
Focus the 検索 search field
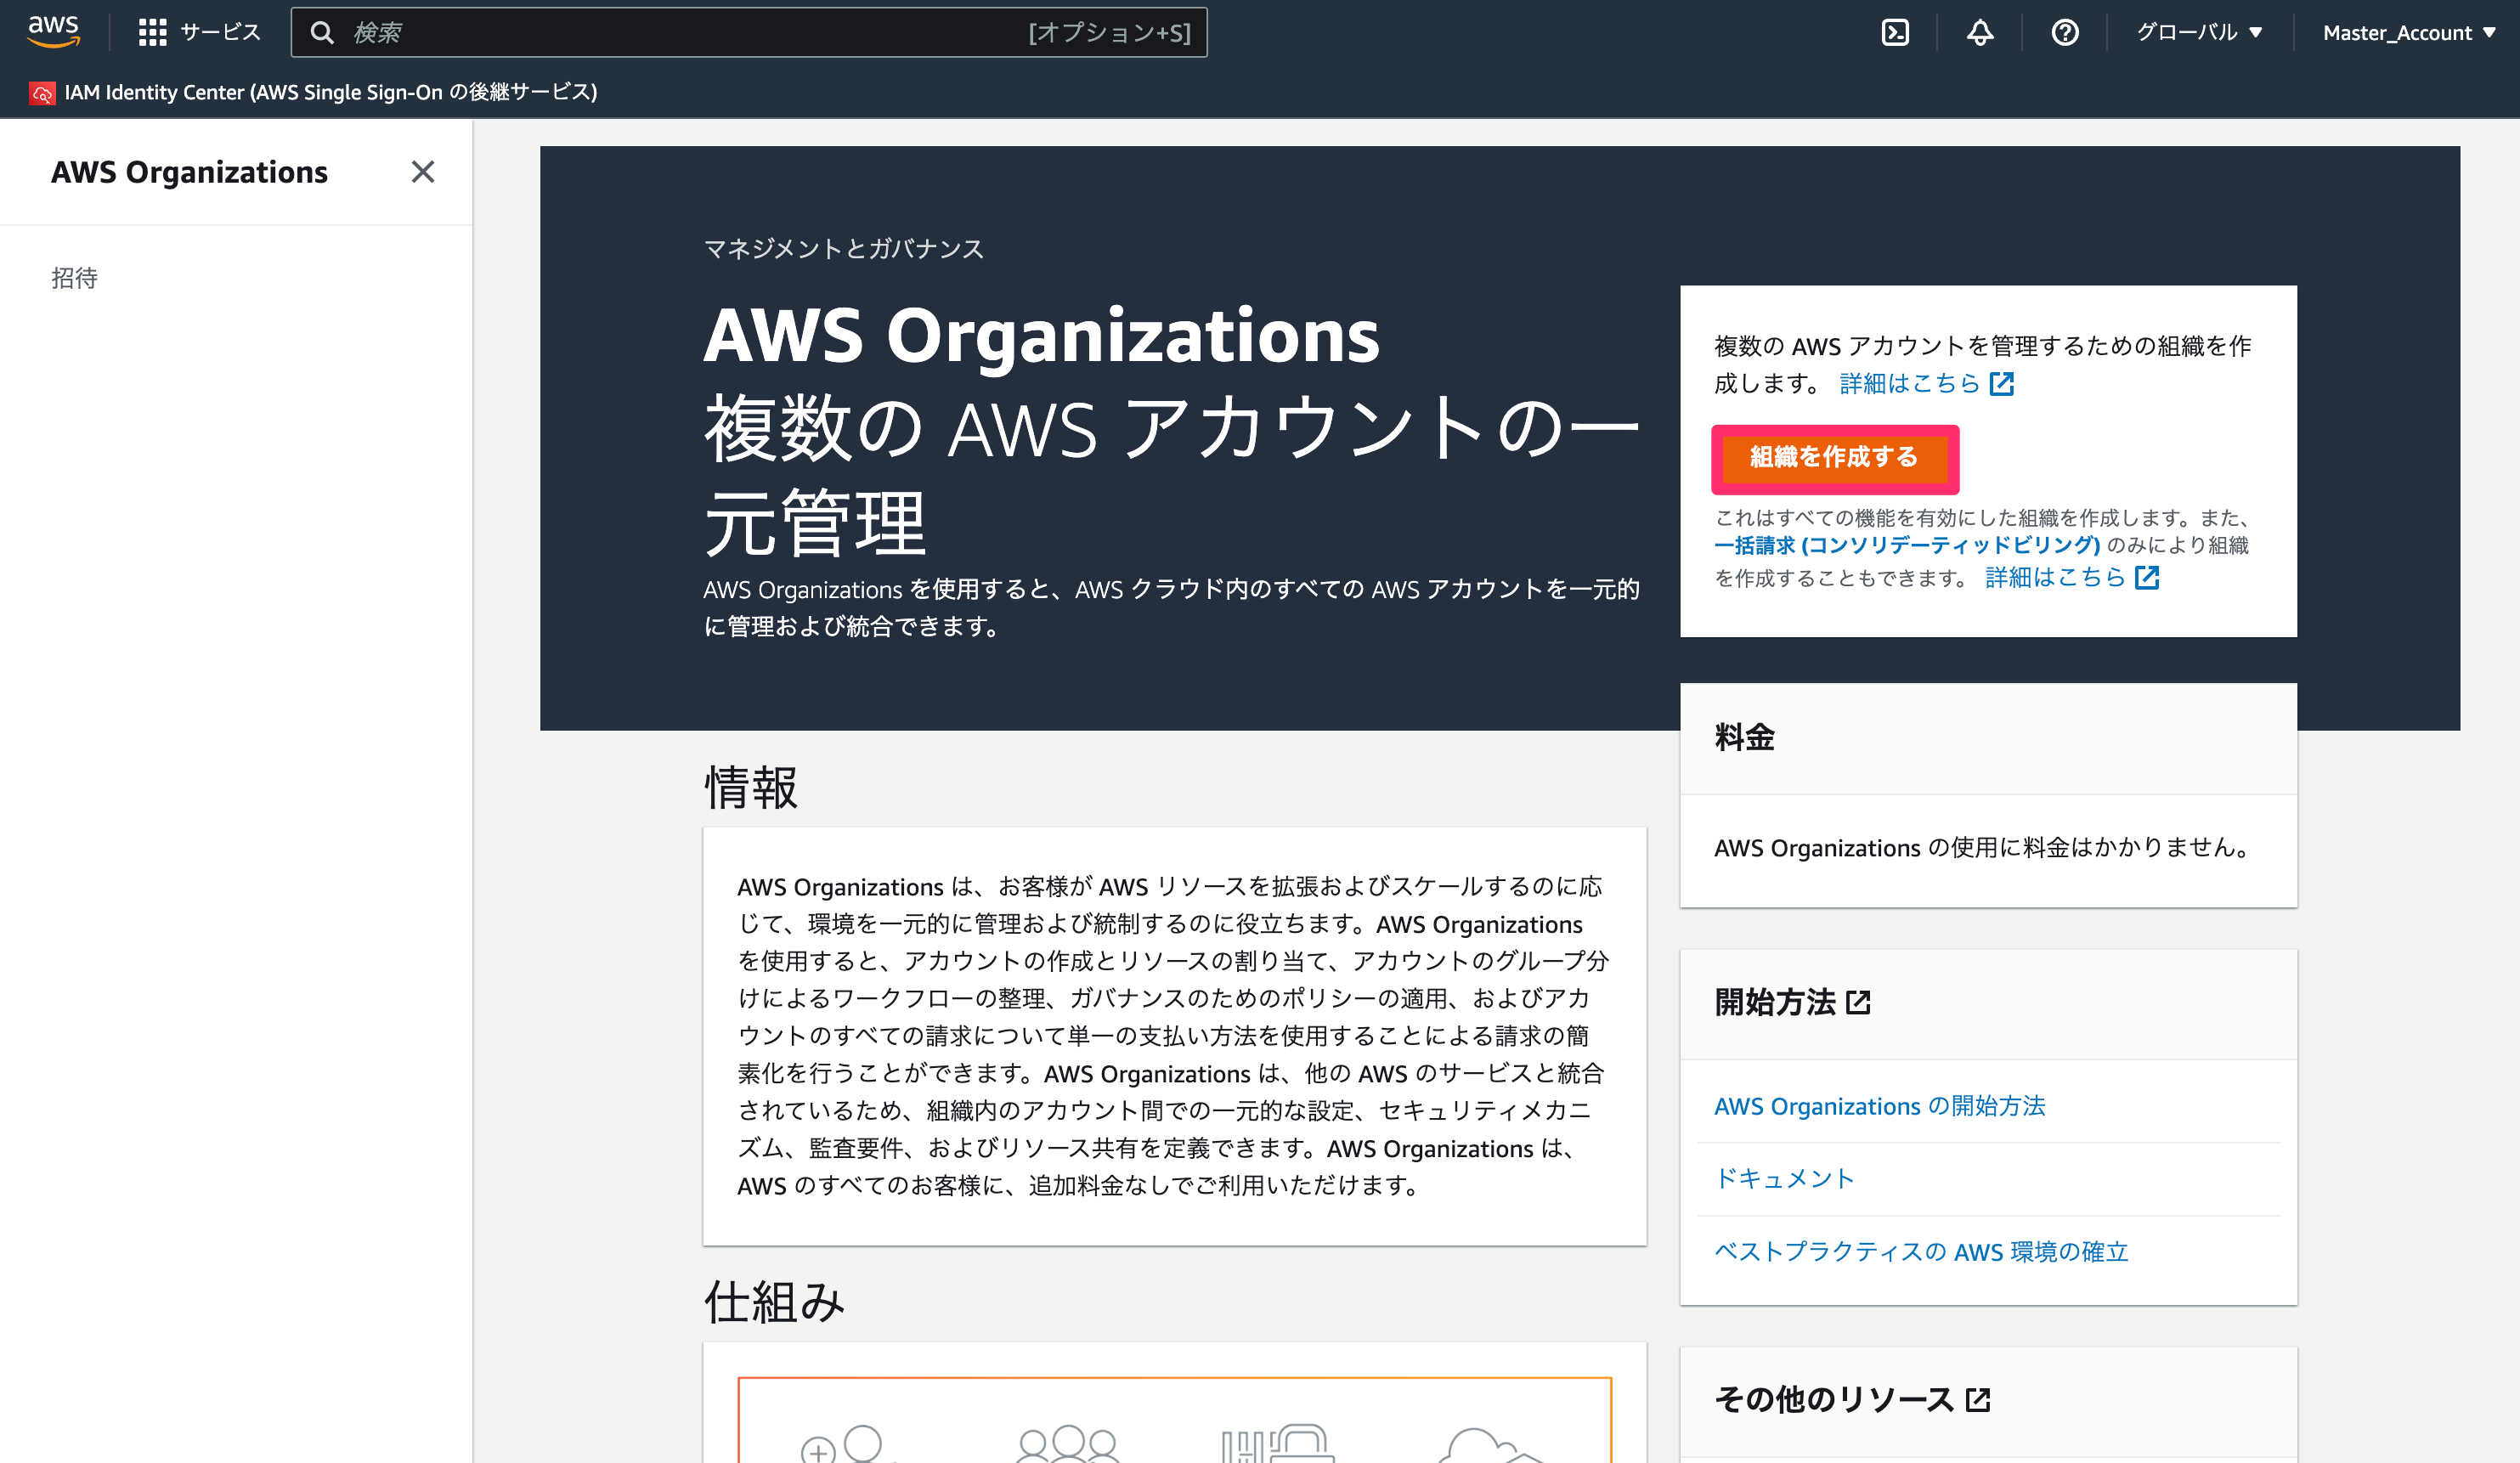click(x=749, y=33)
